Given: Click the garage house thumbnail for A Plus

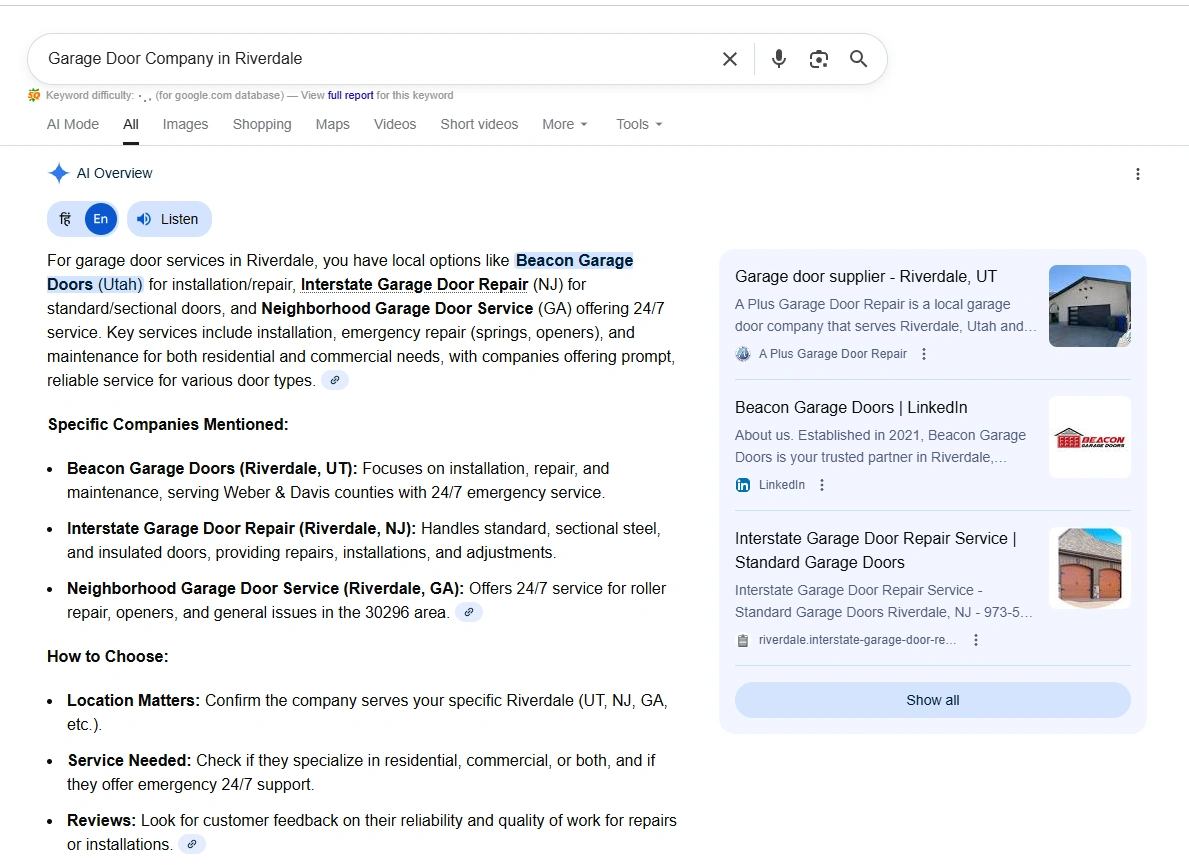Looking at the screenshot, I should [1090, 306].
